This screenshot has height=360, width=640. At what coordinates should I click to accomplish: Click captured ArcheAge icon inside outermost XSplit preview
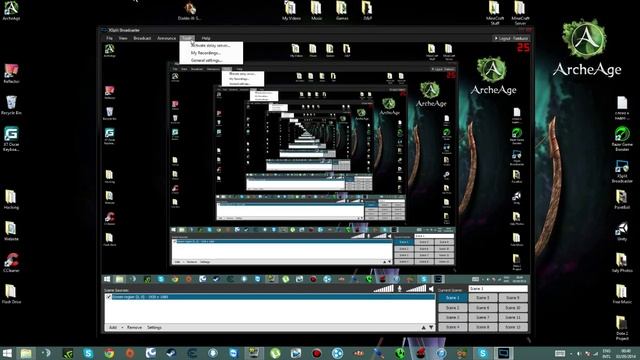pyautogui.click(x=109, y=51)
